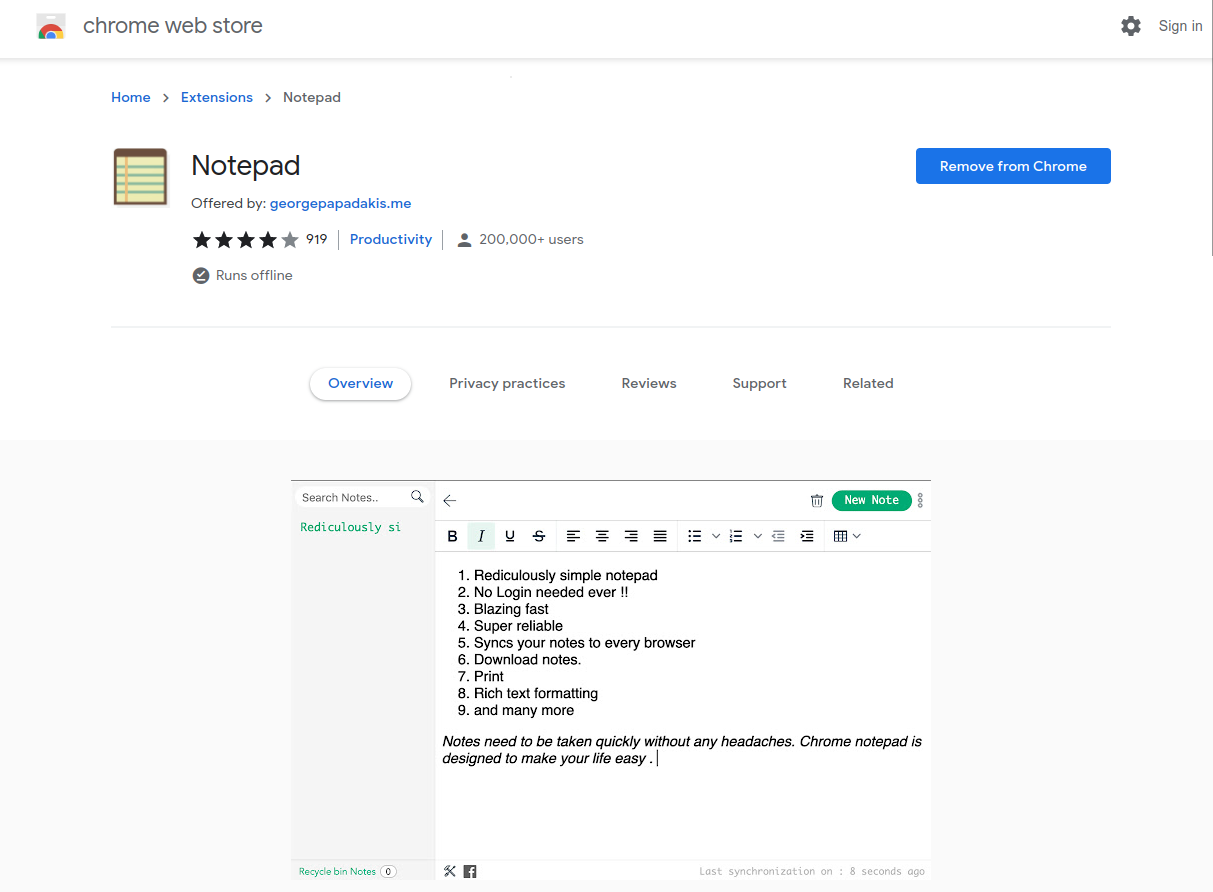The image size is (1213, 892).
Task: Click the New Note button
Action: (872, 500)
